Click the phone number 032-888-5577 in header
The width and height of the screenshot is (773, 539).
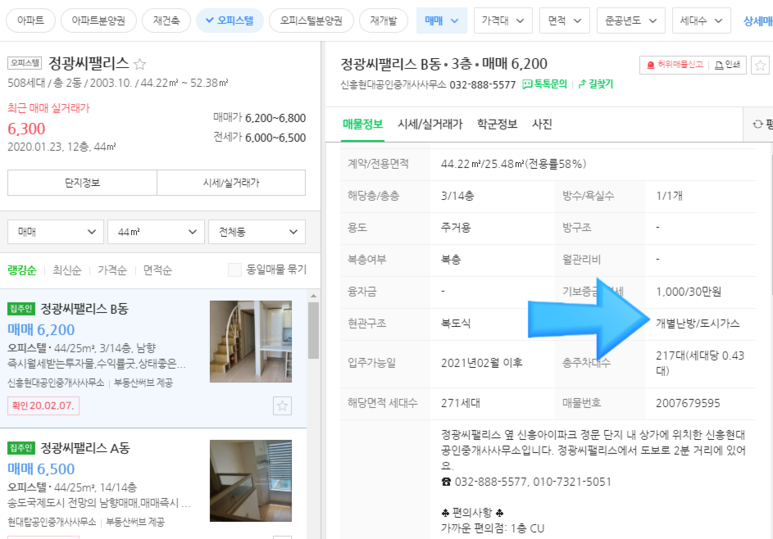pos(482,85)
